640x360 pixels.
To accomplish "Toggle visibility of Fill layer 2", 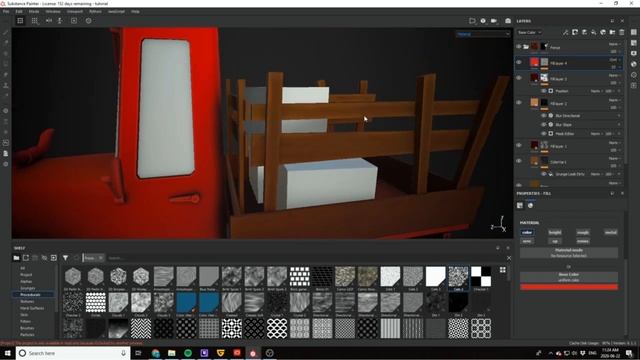I will pos(519,102).
